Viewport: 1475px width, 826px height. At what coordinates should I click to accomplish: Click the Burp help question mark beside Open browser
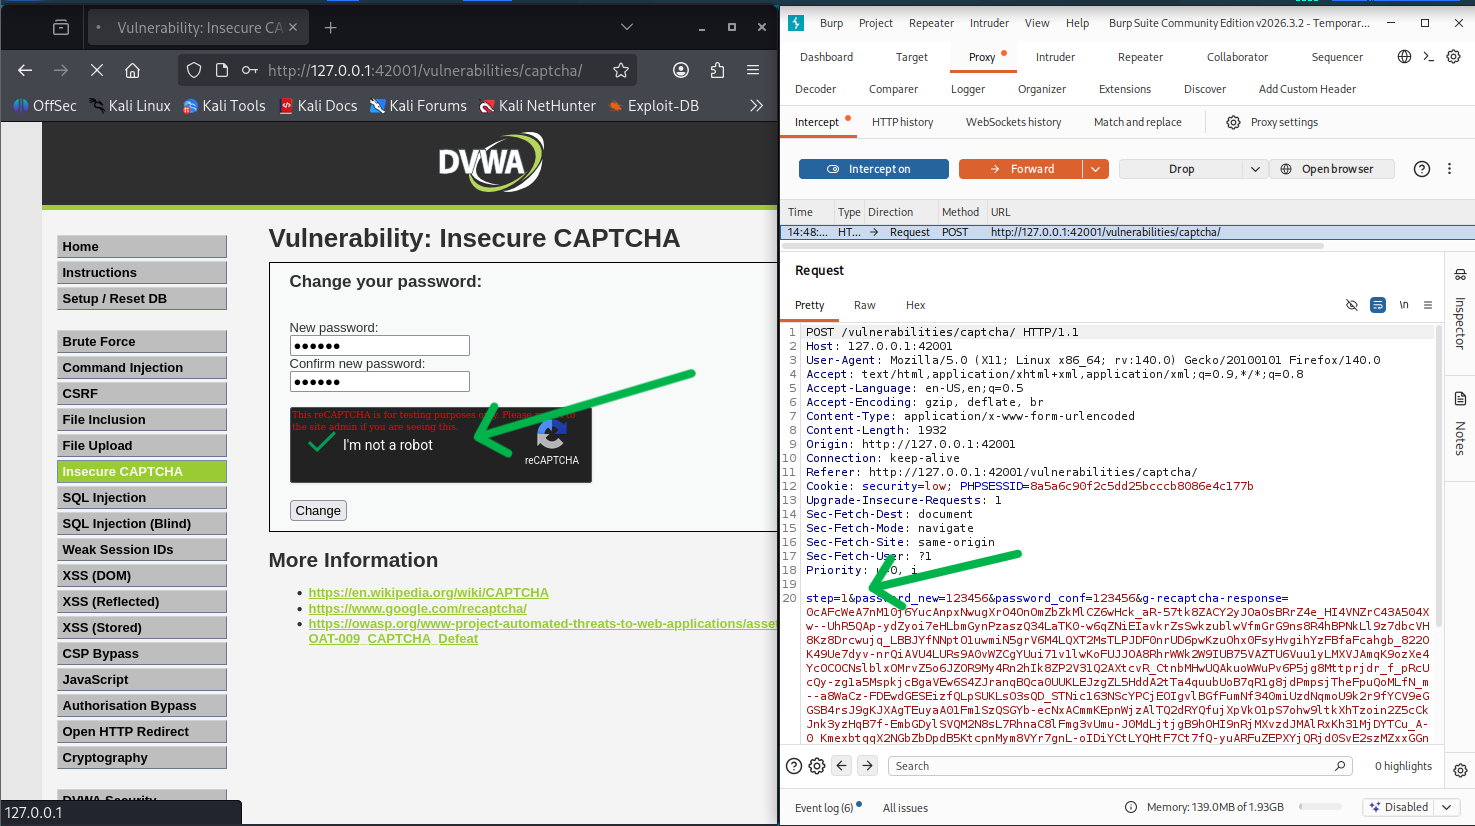1422,169
